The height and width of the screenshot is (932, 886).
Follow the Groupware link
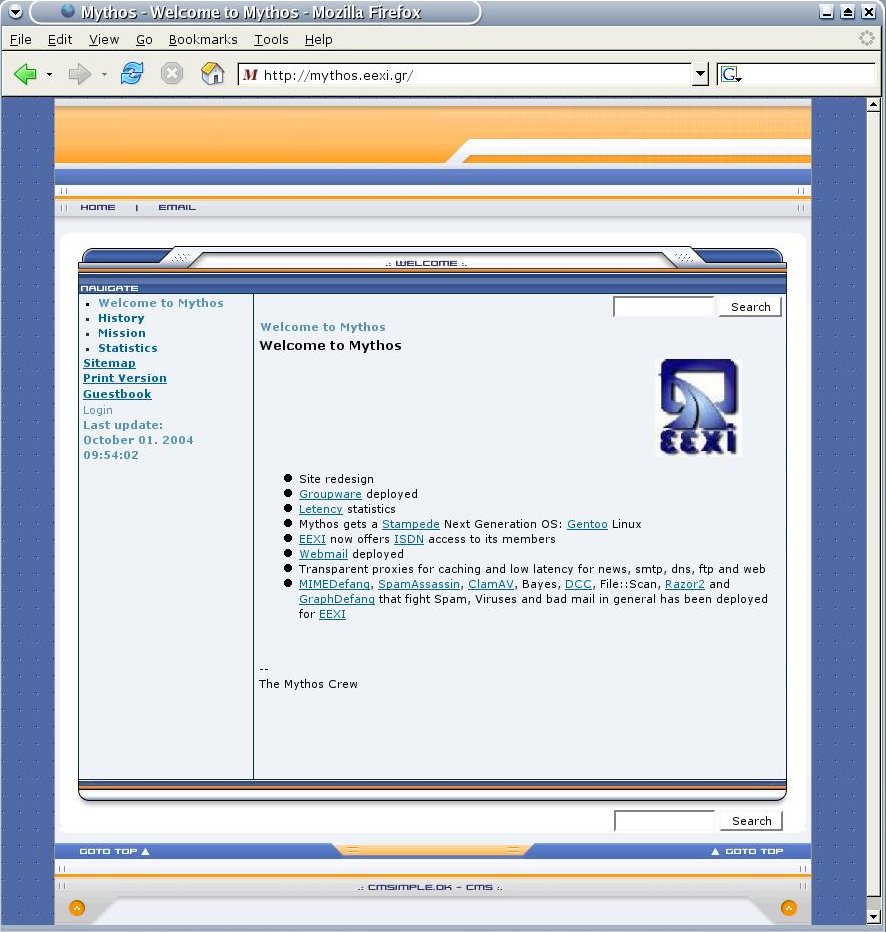click(330, 494)
